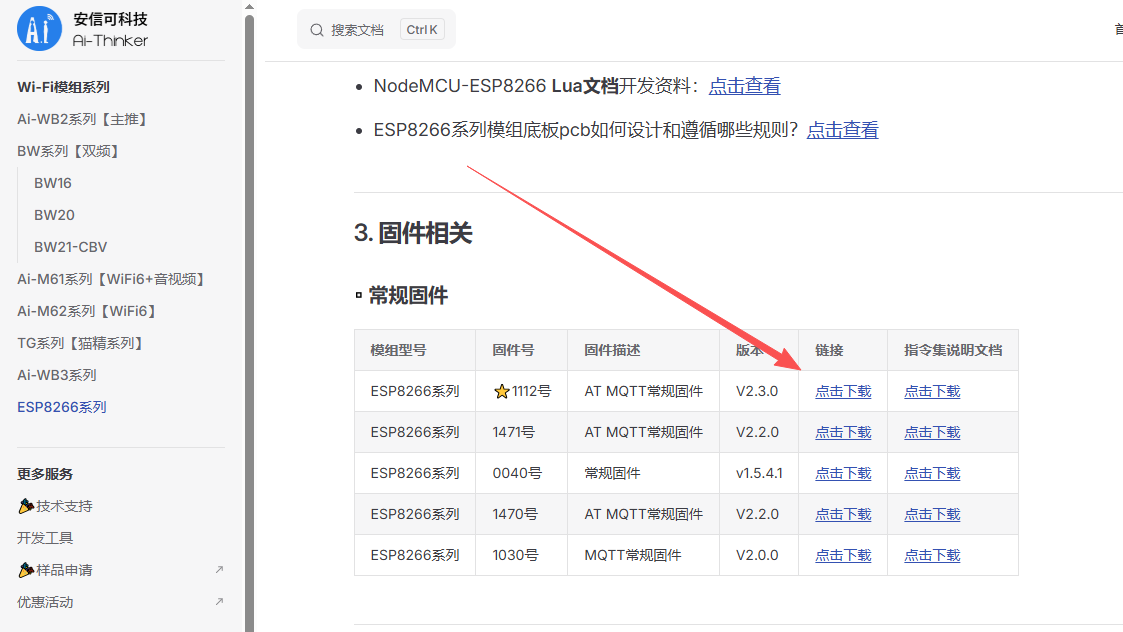Open 优惠活动 in the sidebar
1123x632 pixels.
(x=45, y=602)
